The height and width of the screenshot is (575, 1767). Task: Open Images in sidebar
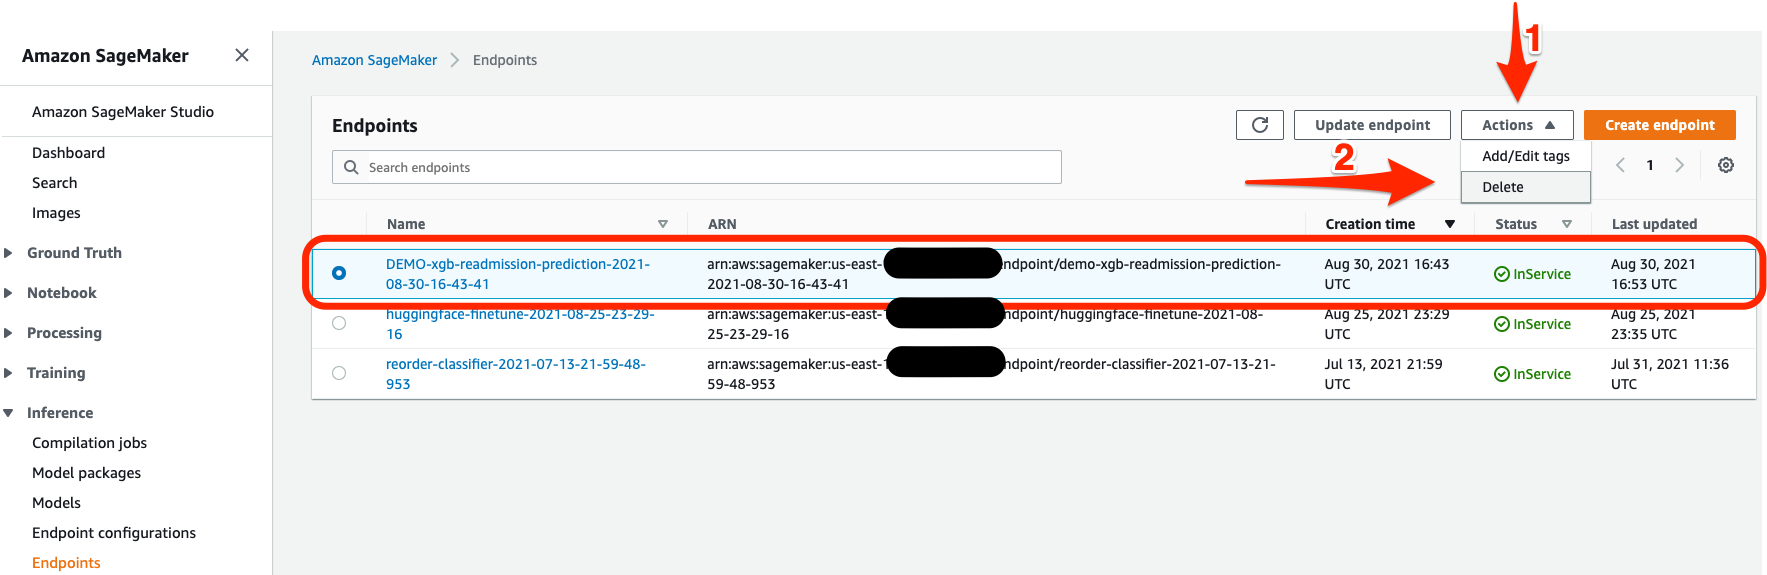coord(56,213)
